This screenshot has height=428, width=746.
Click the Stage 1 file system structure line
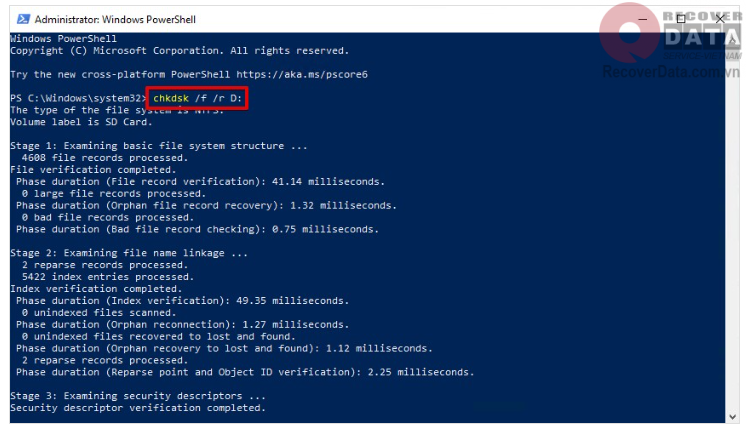[x=160, y=146]
